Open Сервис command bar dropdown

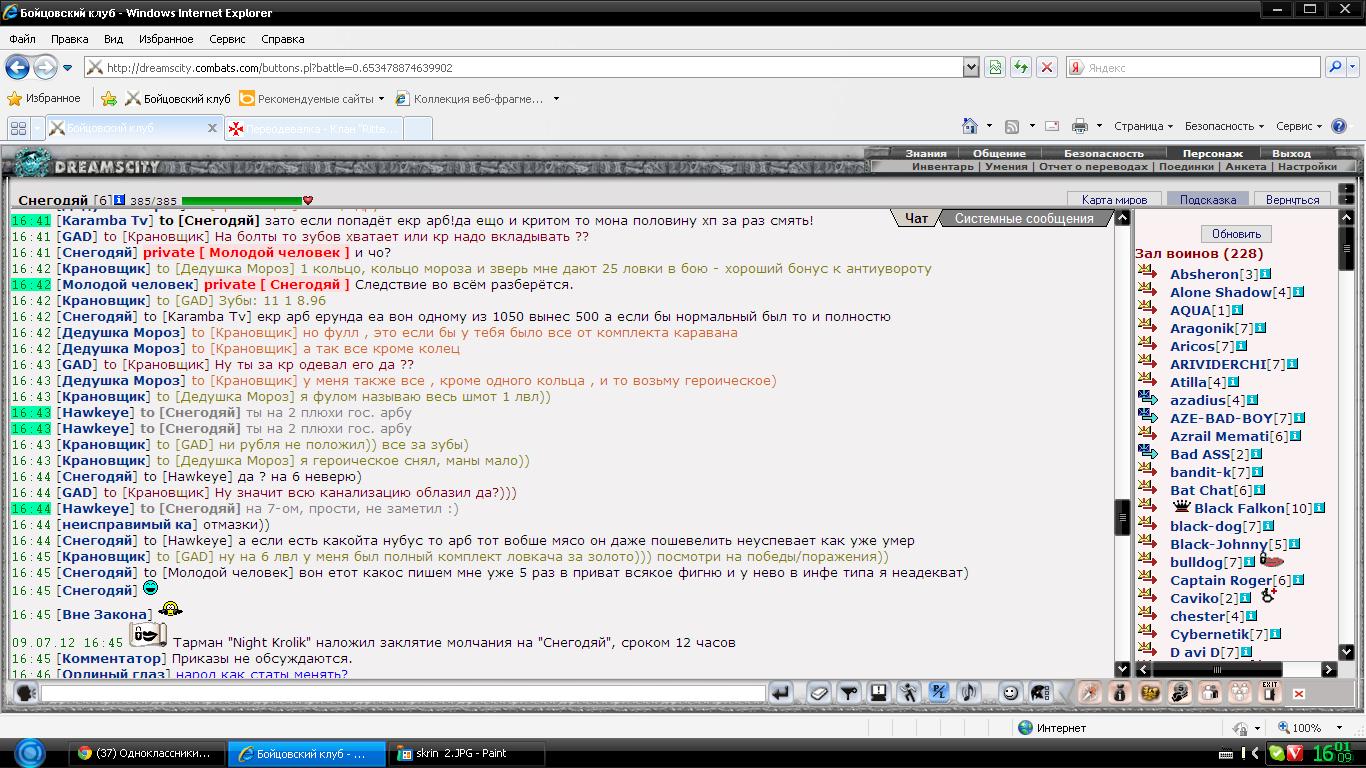click(x=1299, y=126)
